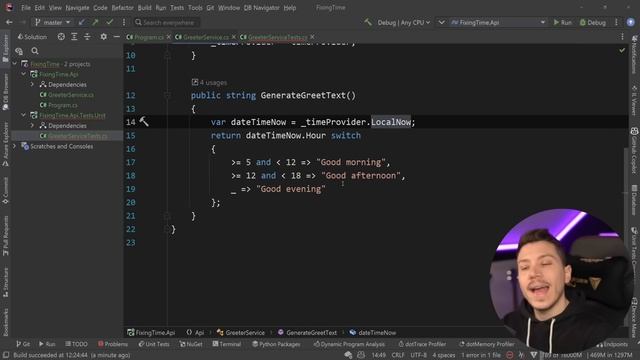The image size is (640, 360).
Task: Collapse the FixingTime solution node
Action: (15, 64)
